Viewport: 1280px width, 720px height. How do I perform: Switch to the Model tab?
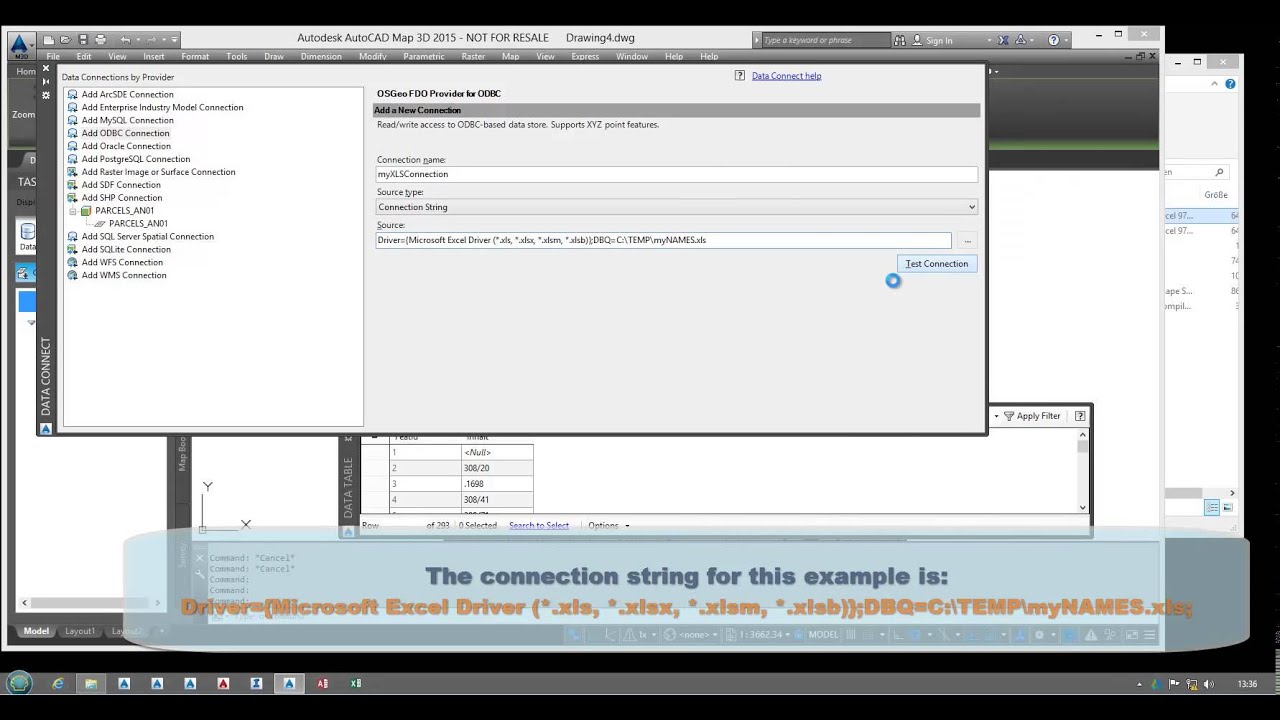click(x=36, y=632)
